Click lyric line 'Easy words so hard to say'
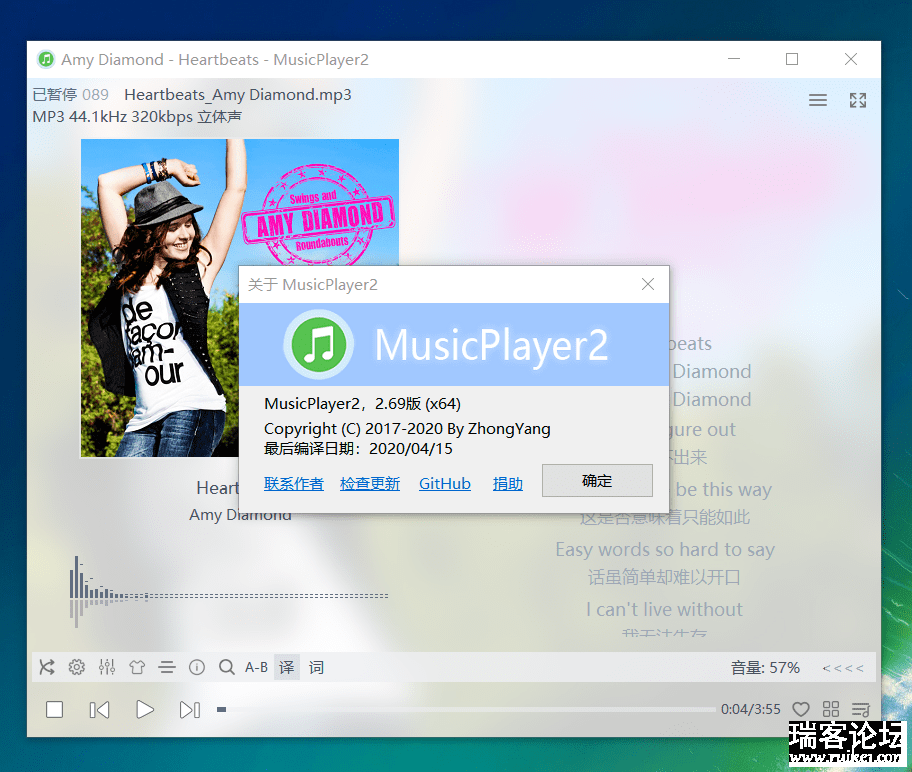912x772 pixels. click(x=665, y=549)
